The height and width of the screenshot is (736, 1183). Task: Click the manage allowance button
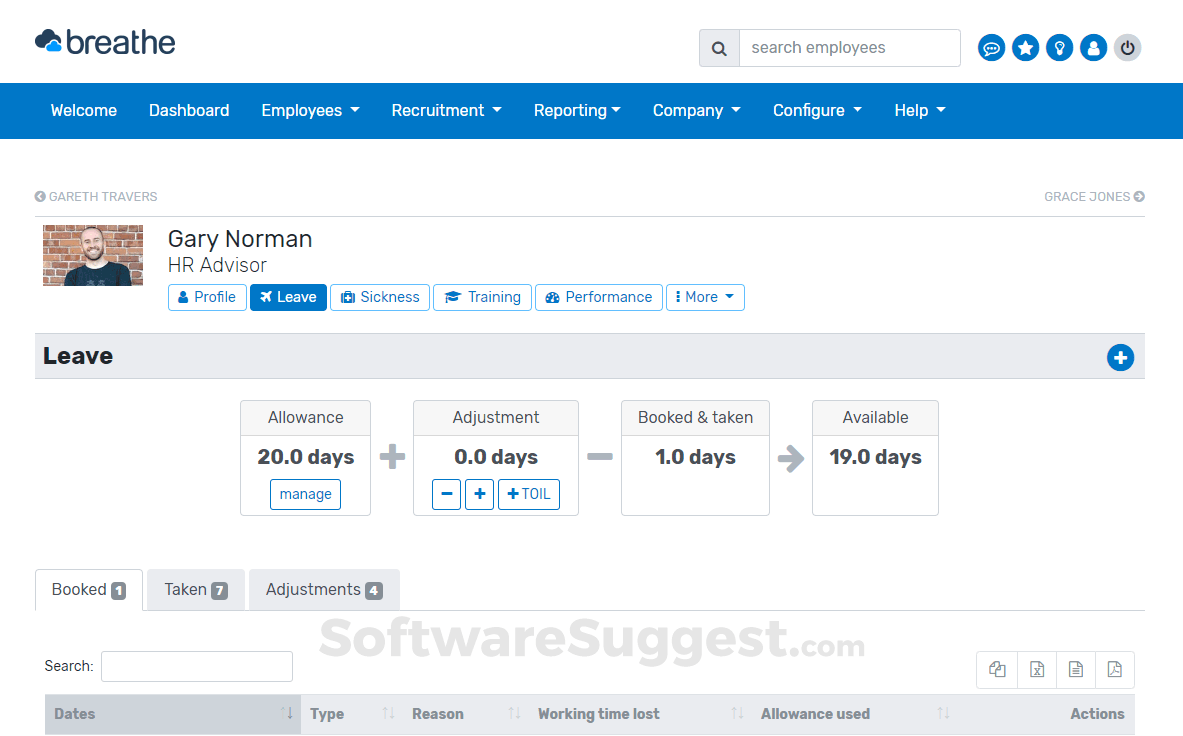coord(305,494)
